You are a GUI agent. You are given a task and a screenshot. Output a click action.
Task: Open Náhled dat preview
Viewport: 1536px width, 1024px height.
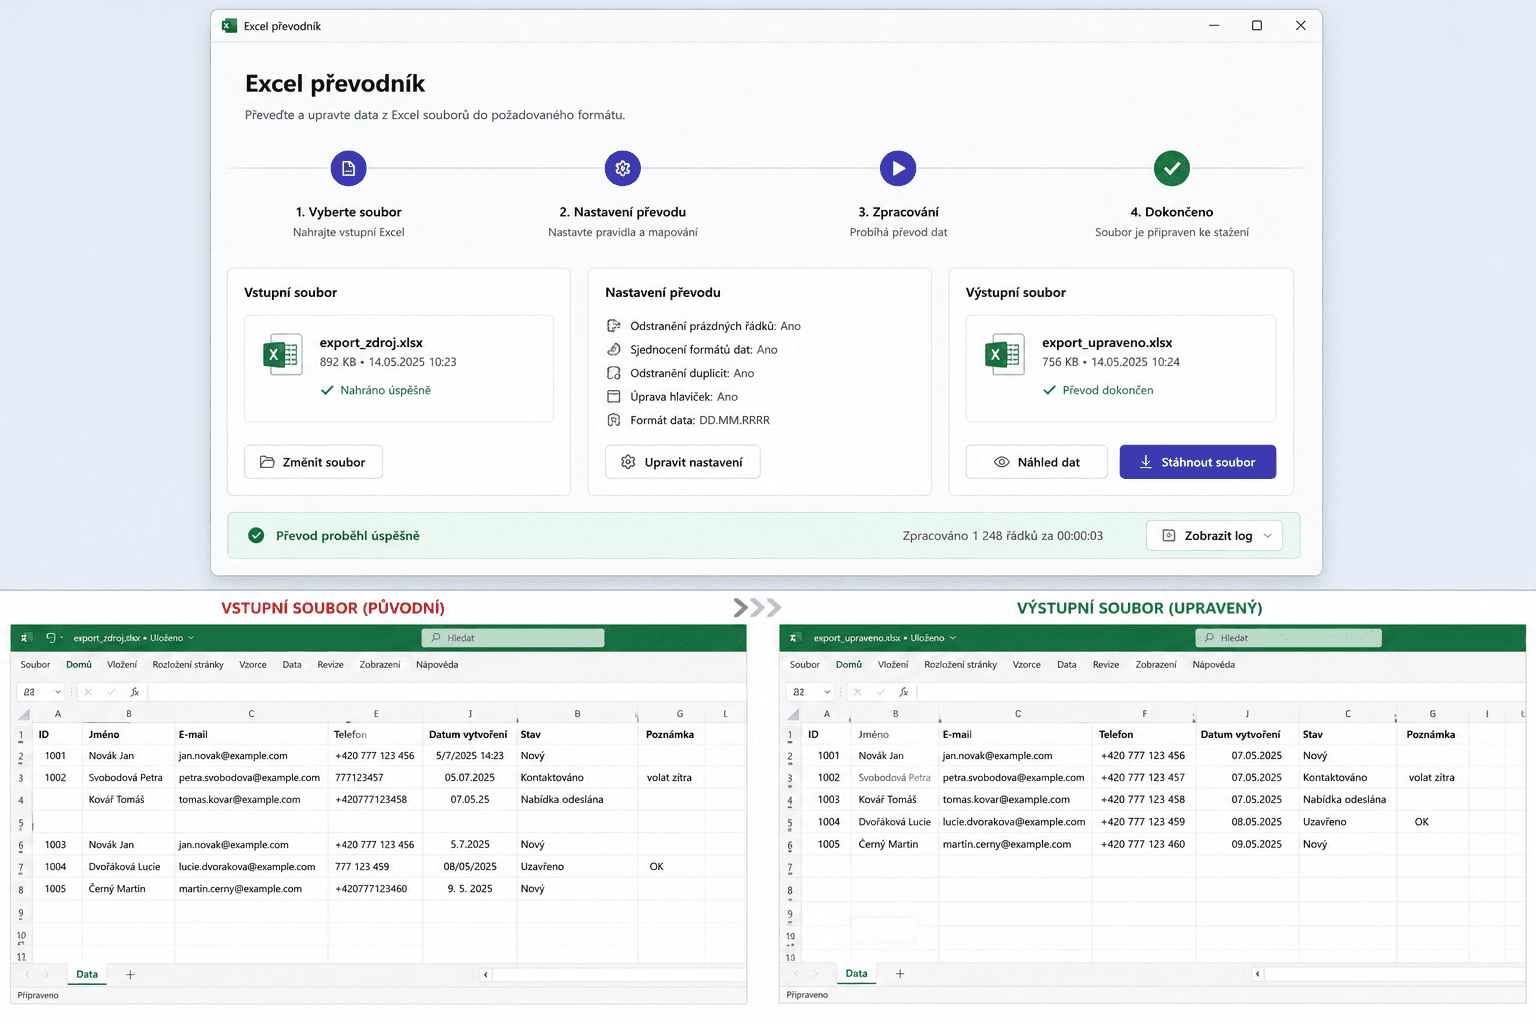coord(1036,462)
